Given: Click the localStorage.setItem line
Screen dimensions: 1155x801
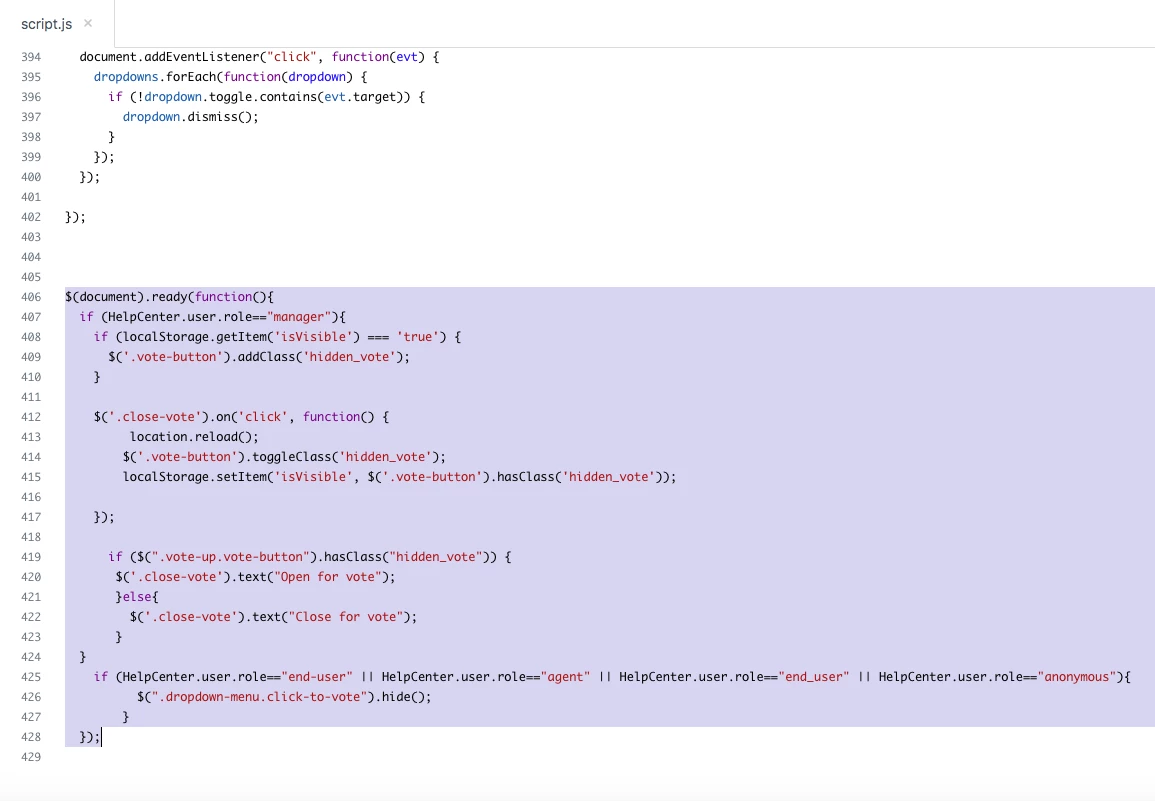Looking at the screenshot, I should 399,477.
